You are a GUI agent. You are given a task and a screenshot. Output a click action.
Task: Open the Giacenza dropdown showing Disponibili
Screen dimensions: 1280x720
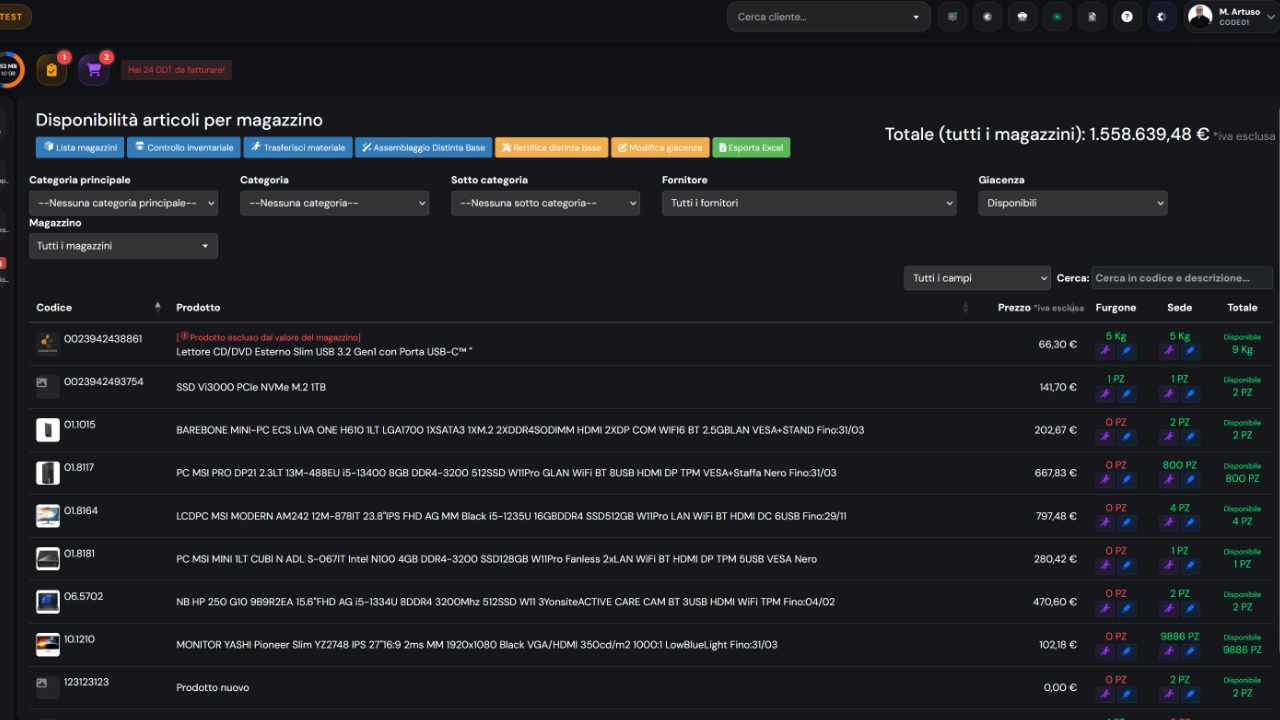pyautogui.click(x=1072, y=203)
